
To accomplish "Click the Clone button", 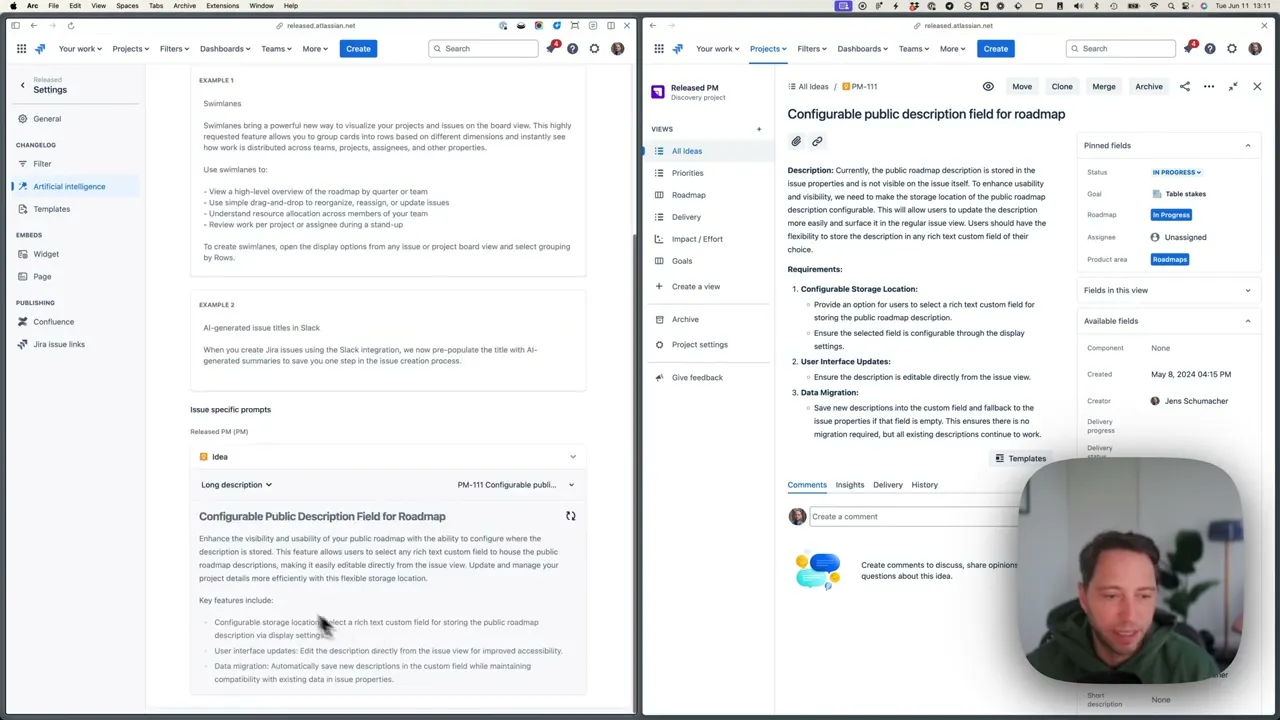I will (x=1062, y=86).
